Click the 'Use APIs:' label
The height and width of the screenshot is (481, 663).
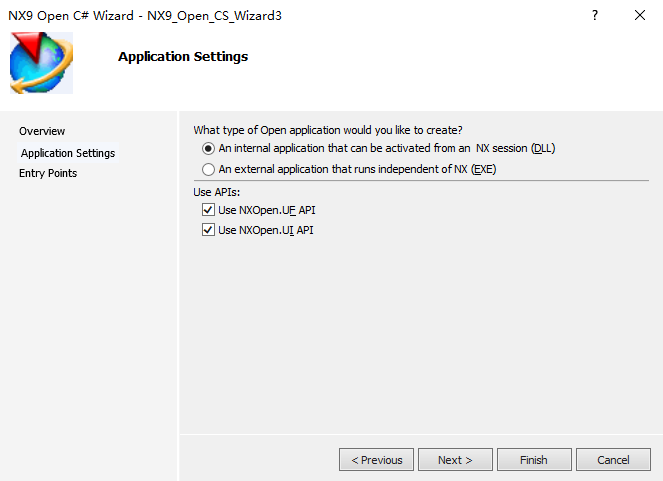217,192
